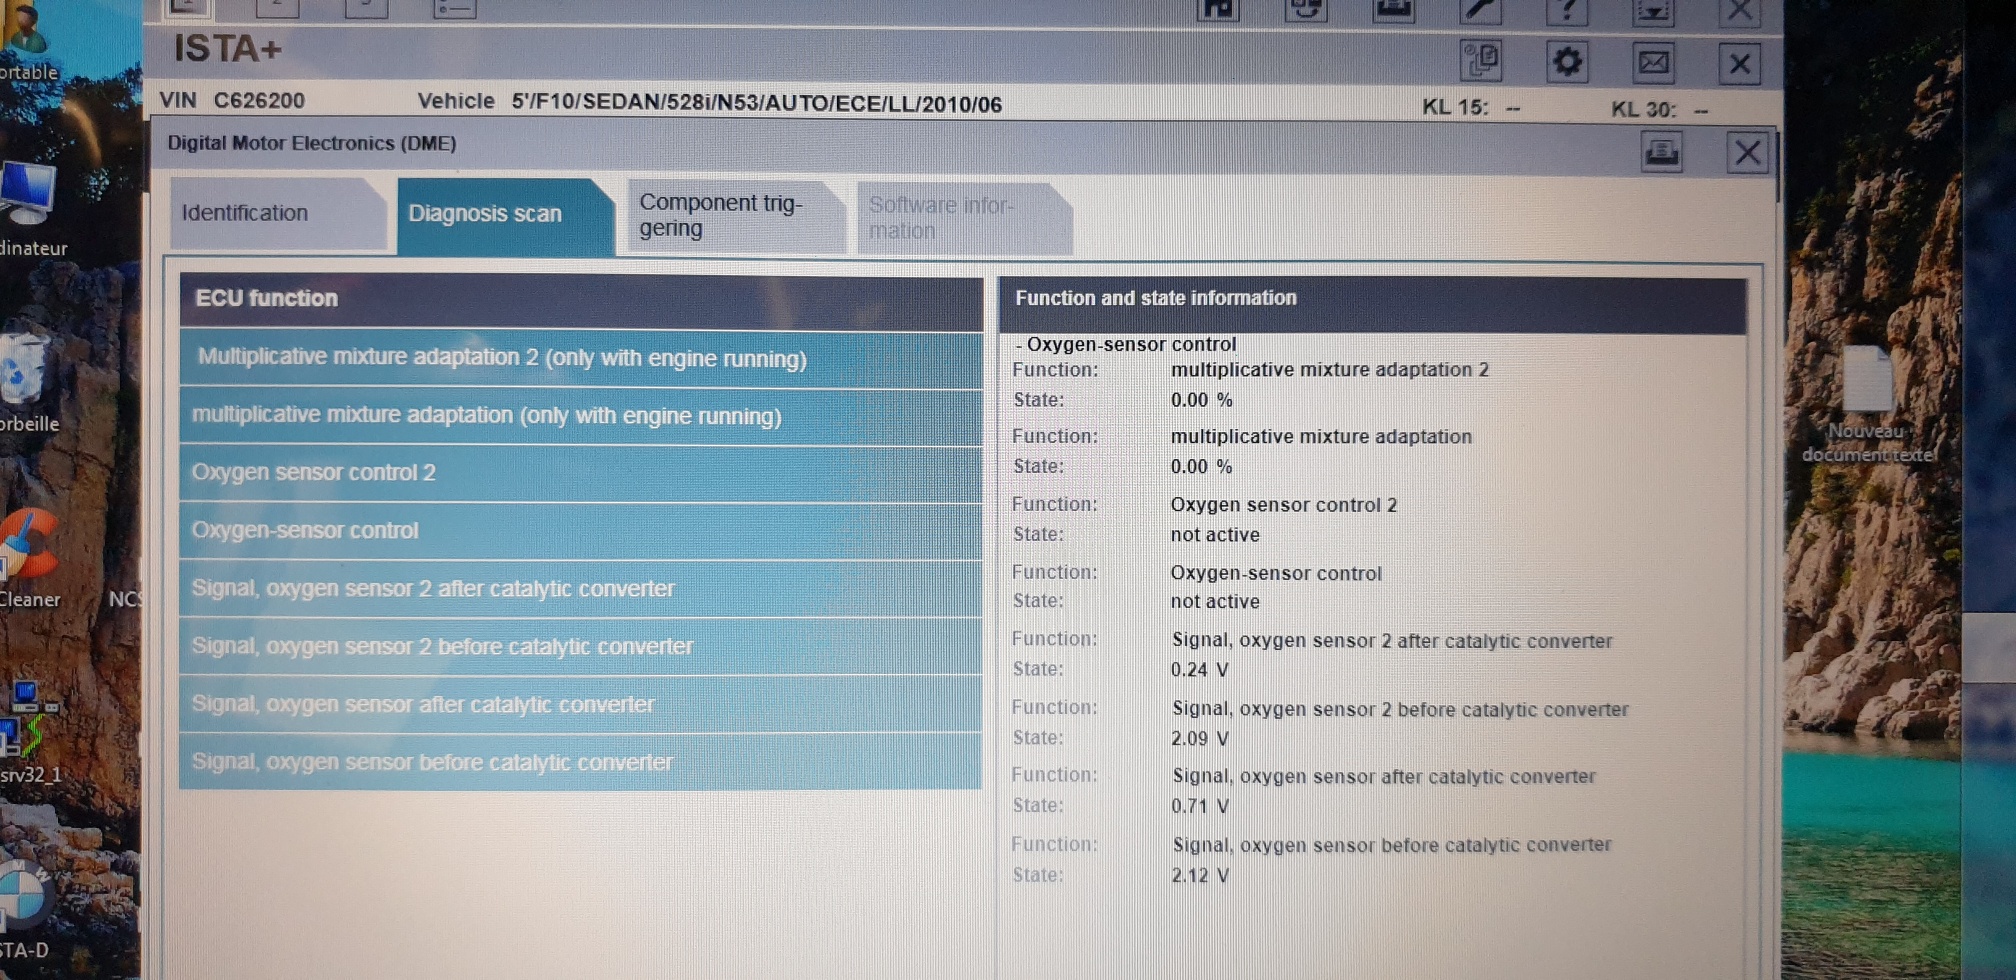This screenshot has width=2016, height=980.
Task: Select Signal, oxygen sensor before catalytic converter row
Action: pos(580,762)
